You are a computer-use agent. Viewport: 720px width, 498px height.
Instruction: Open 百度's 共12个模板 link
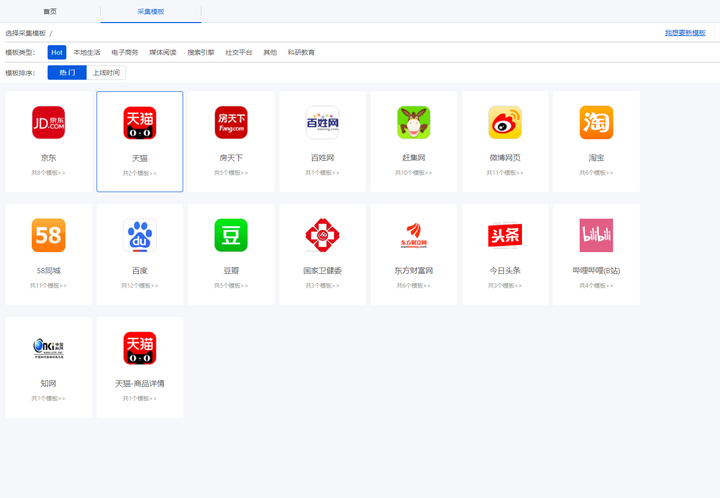140,285
